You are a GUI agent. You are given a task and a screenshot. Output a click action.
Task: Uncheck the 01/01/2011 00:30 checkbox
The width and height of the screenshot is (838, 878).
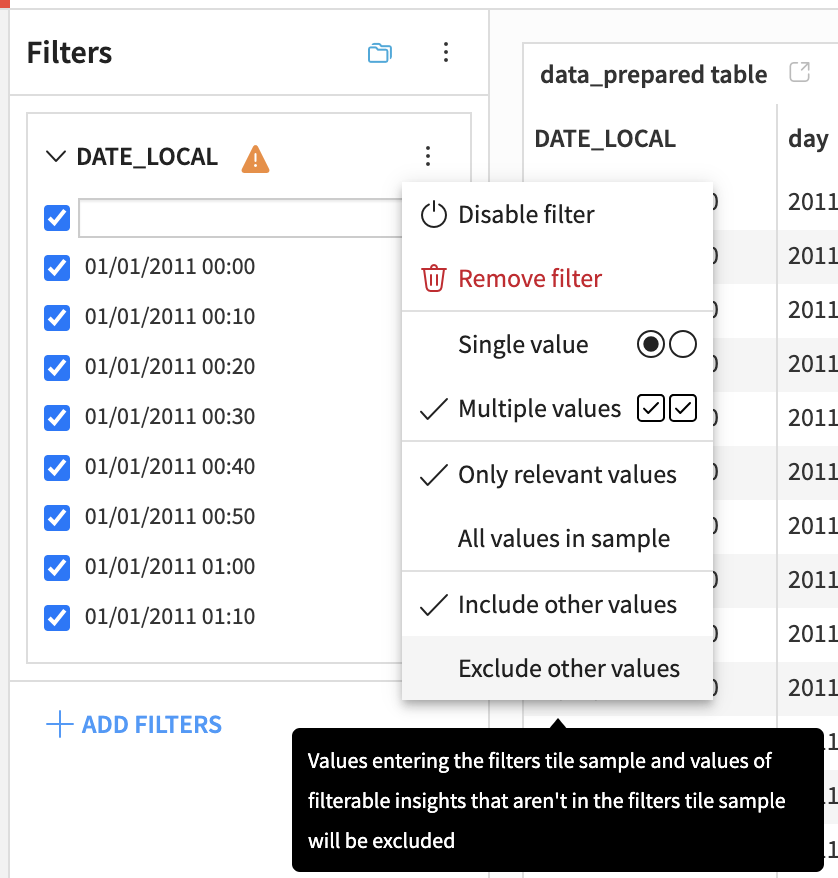pos(57,418)
